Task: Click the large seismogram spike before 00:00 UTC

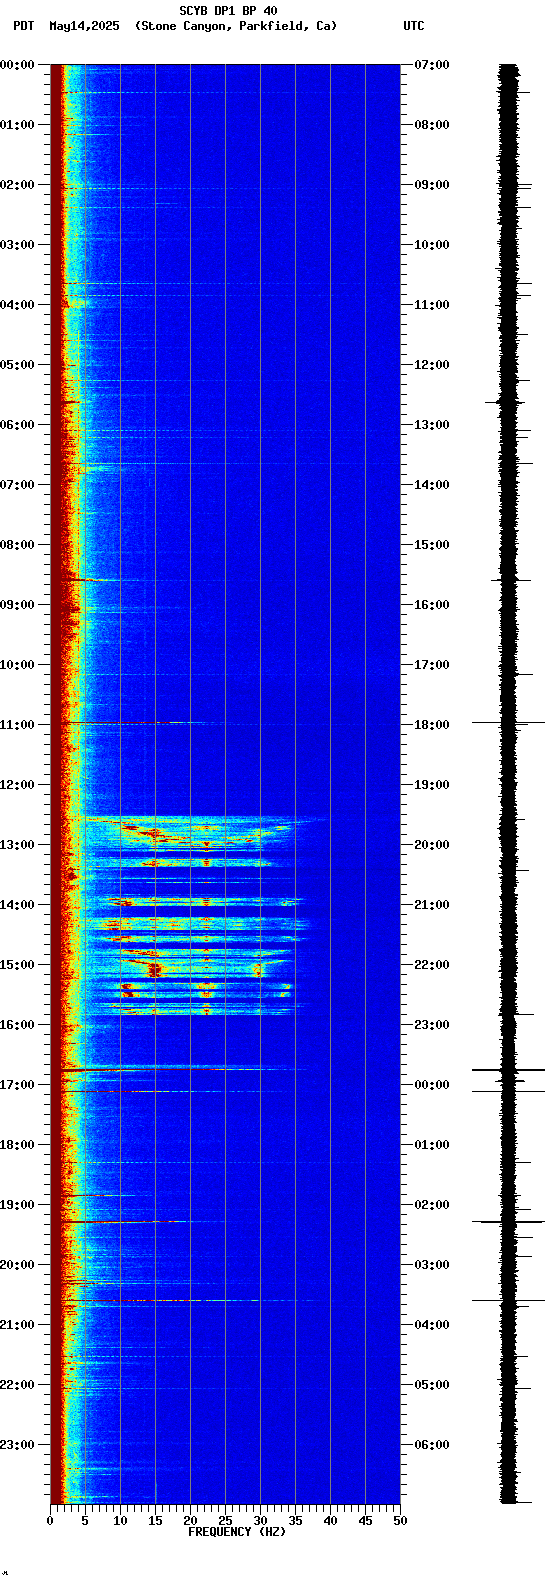Action: click(x=509, y=1070)
